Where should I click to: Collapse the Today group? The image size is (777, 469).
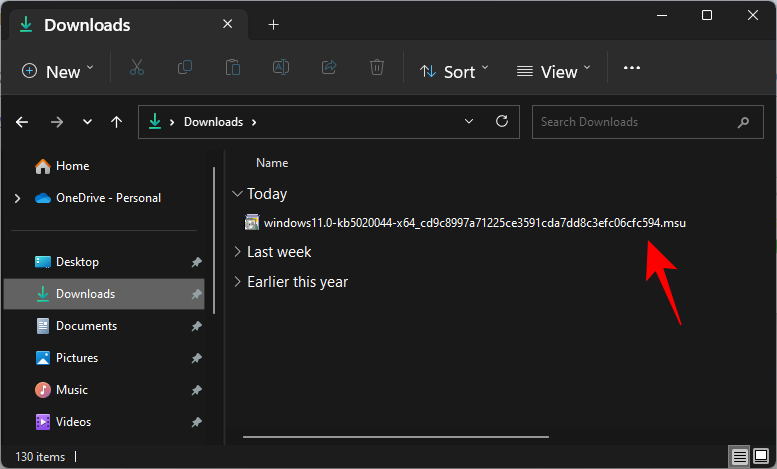click(x=237, y=194)
